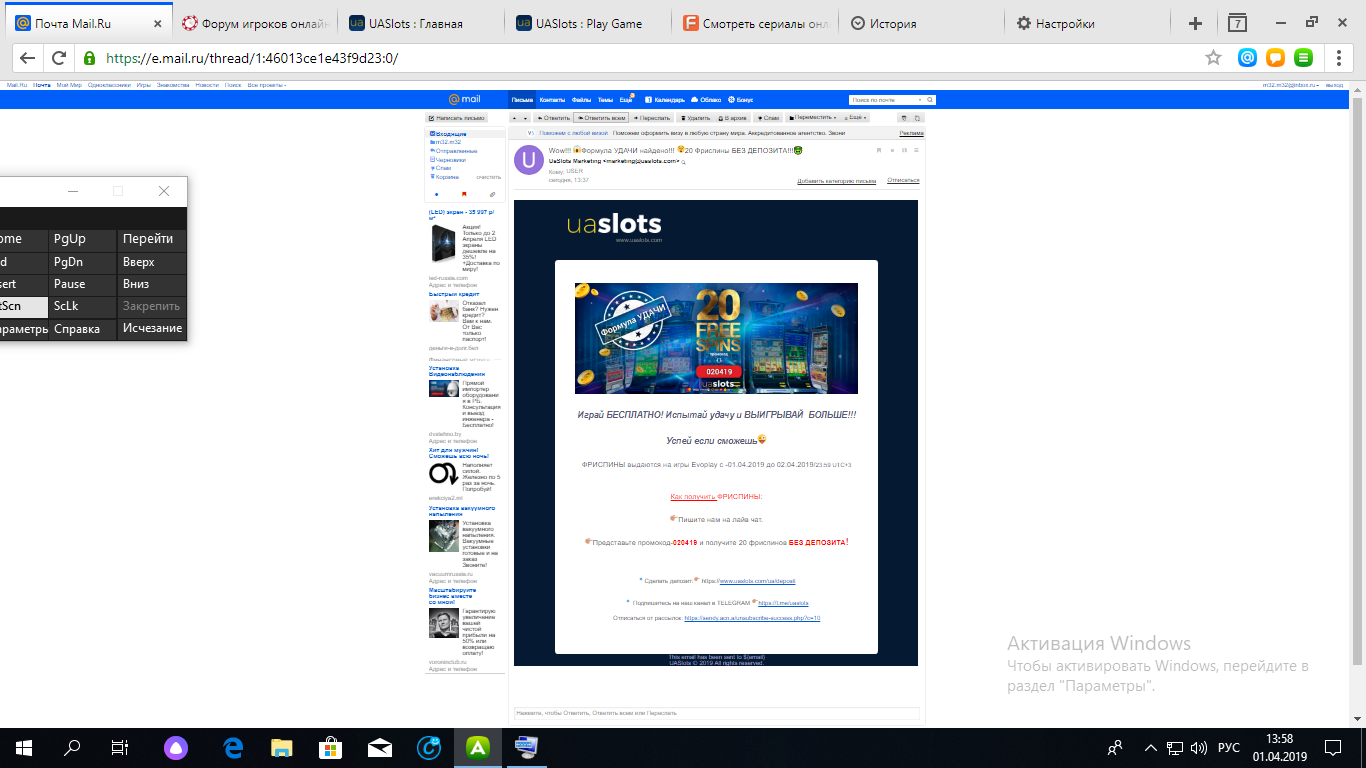Open the Все проекты dropdown in top bar

coord(266,85)
